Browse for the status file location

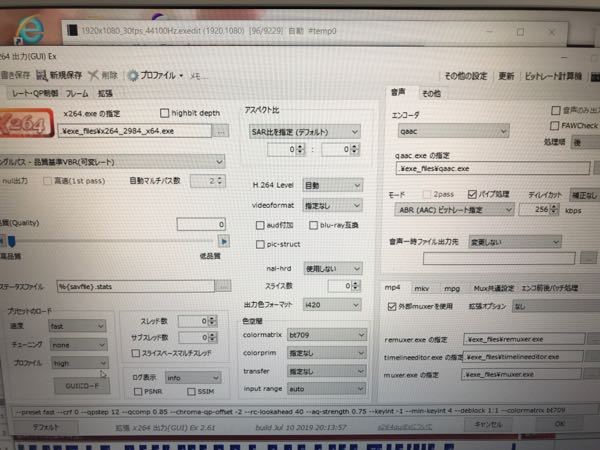(223, 286)
